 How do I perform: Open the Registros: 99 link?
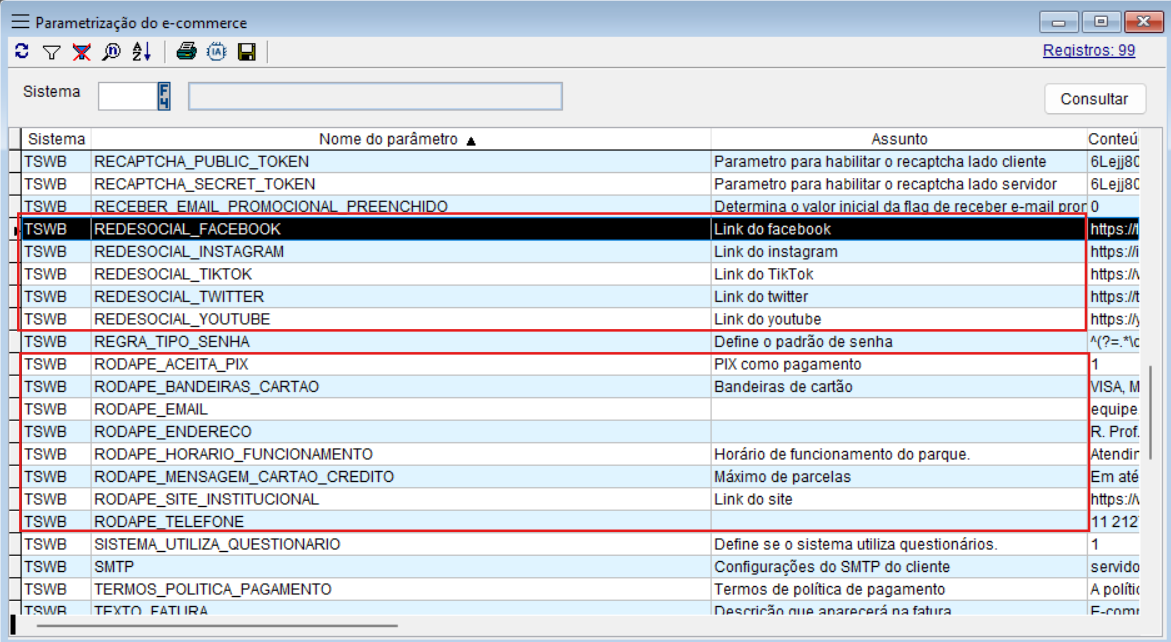[x=1088, y=50]
